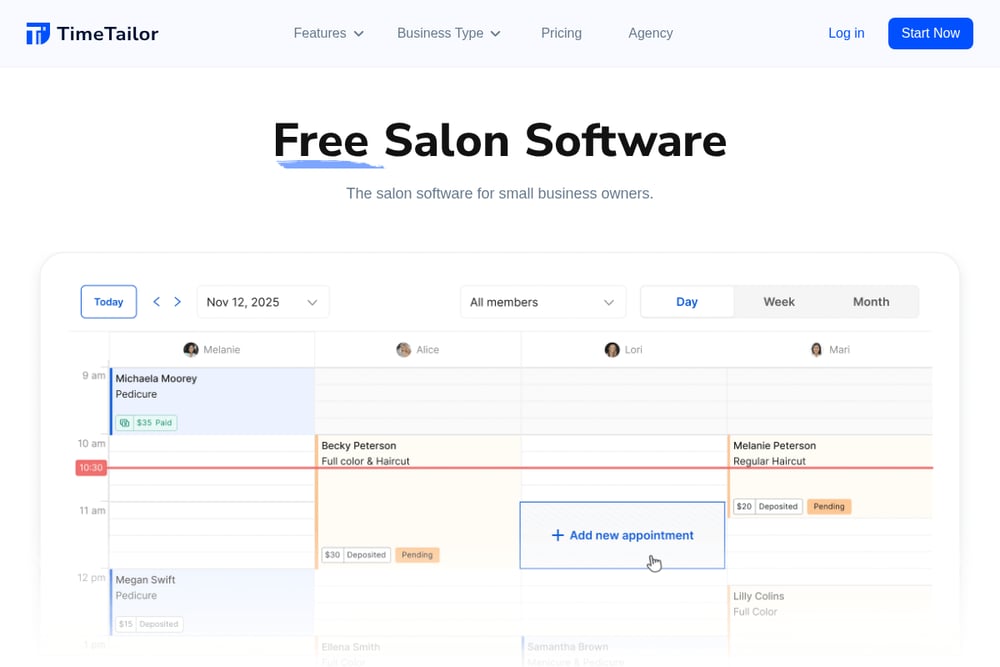Go to previous day with left chevron
This screenshot has width=1000, height=667.
[156, 302]
